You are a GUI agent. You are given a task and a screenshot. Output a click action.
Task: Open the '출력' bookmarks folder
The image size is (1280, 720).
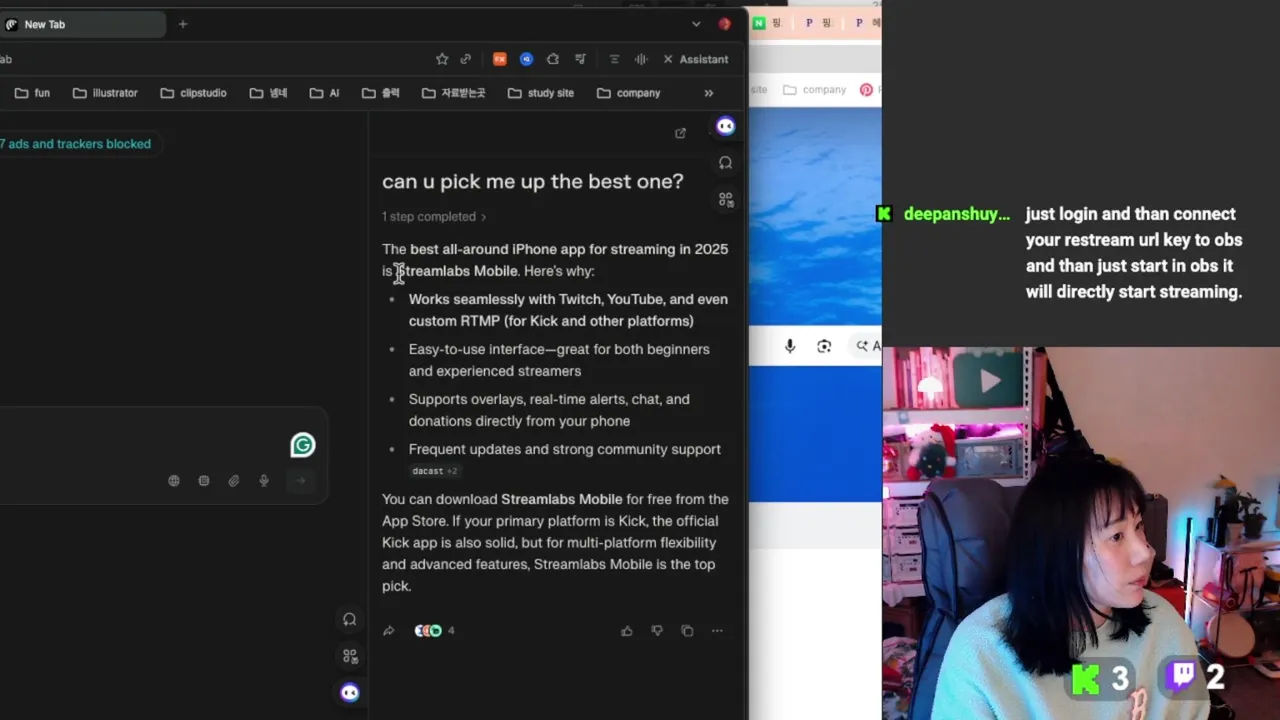click(x=381, y=93)
